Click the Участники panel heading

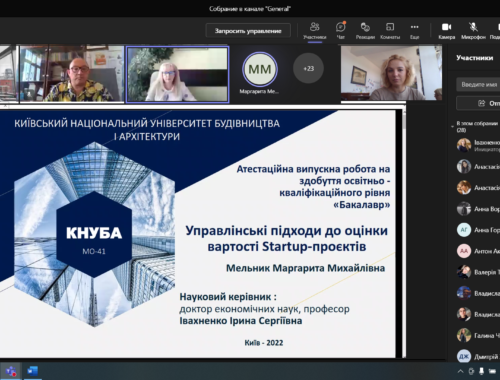tap(475, 58)
